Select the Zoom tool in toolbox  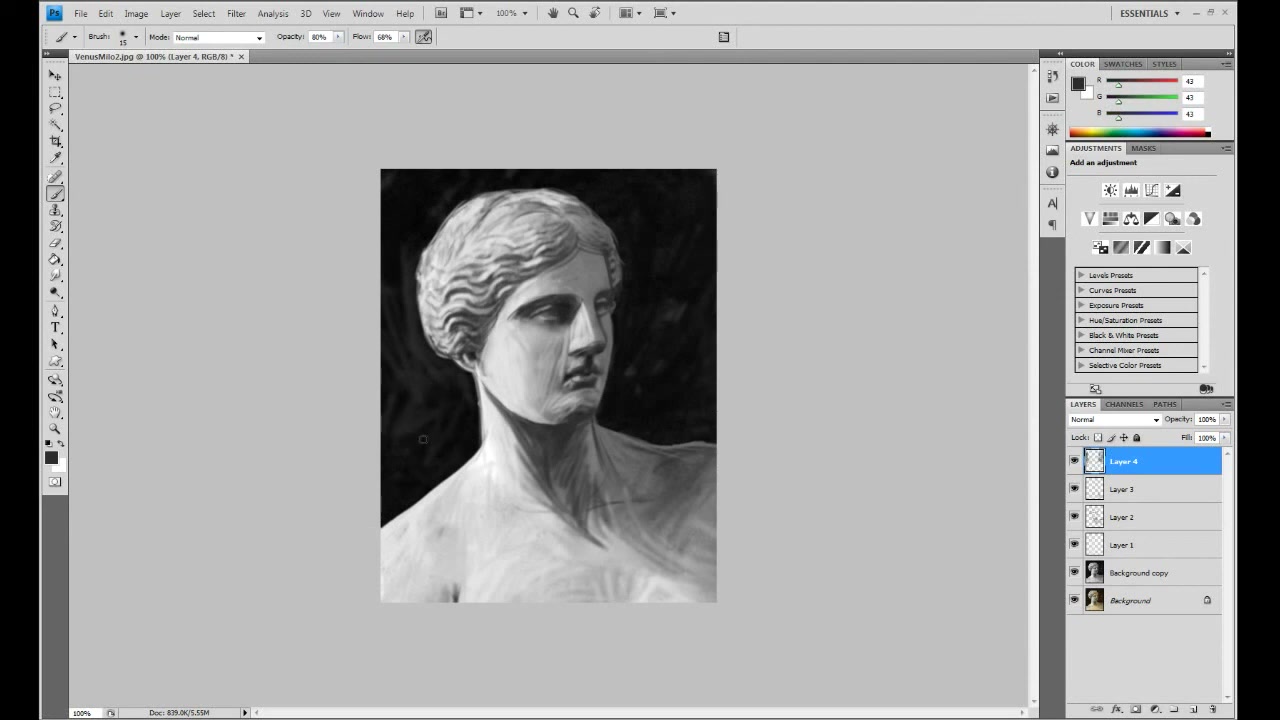click(x=55, y=428)
